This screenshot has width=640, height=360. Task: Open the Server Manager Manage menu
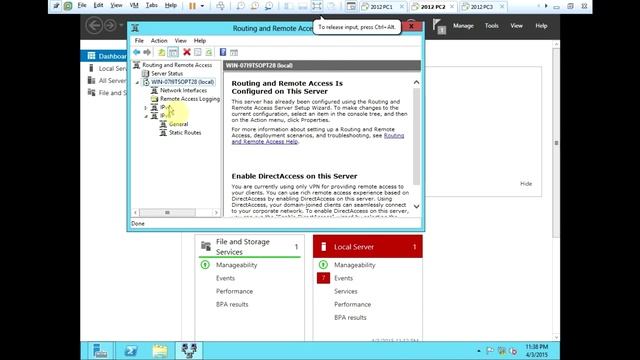pyautogui.click(x=463, y=26)
